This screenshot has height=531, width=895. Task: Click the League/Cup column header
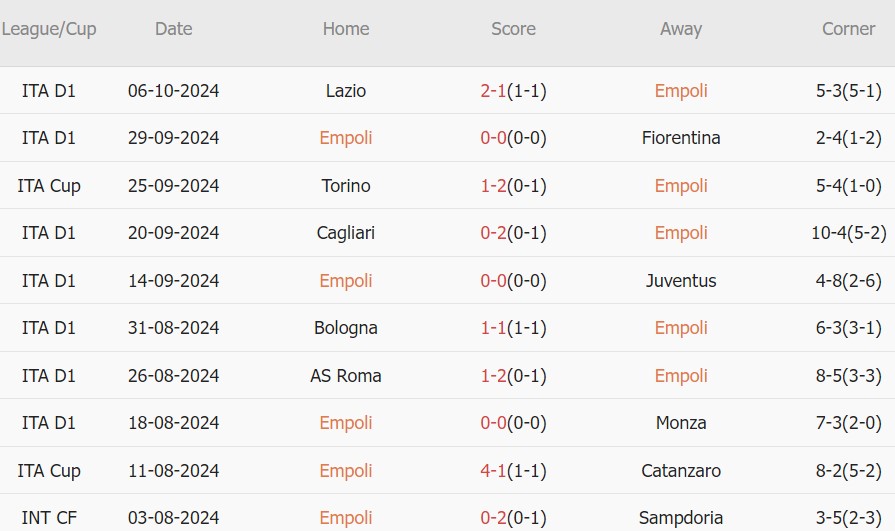49,29
